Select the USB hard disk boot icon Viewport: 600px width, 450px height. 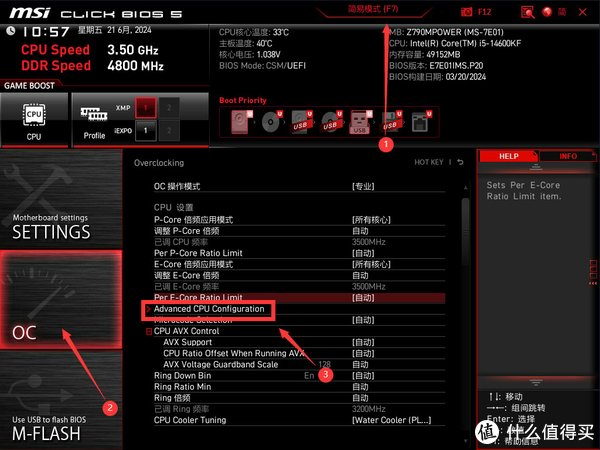point(302,122)
